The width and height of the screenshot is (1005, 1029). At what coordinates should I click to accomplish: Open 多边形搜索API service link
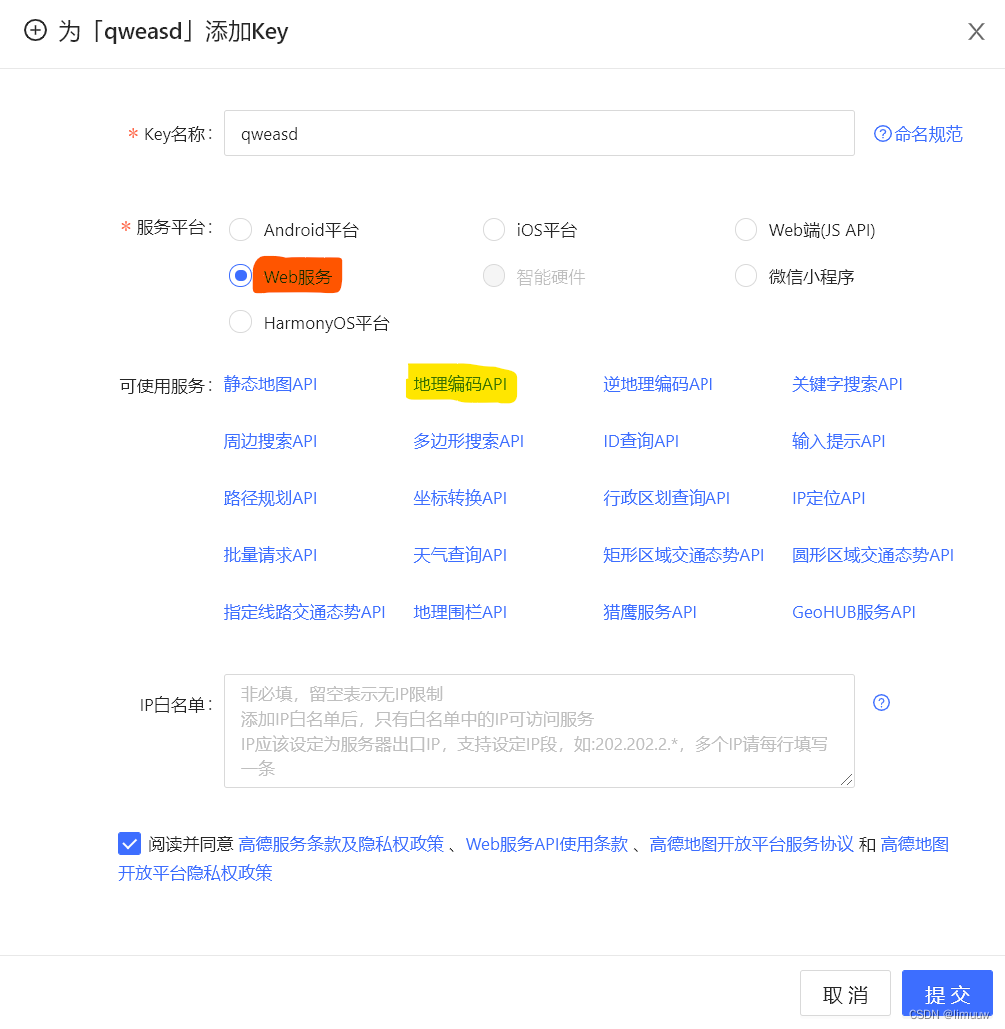point(469,441)
